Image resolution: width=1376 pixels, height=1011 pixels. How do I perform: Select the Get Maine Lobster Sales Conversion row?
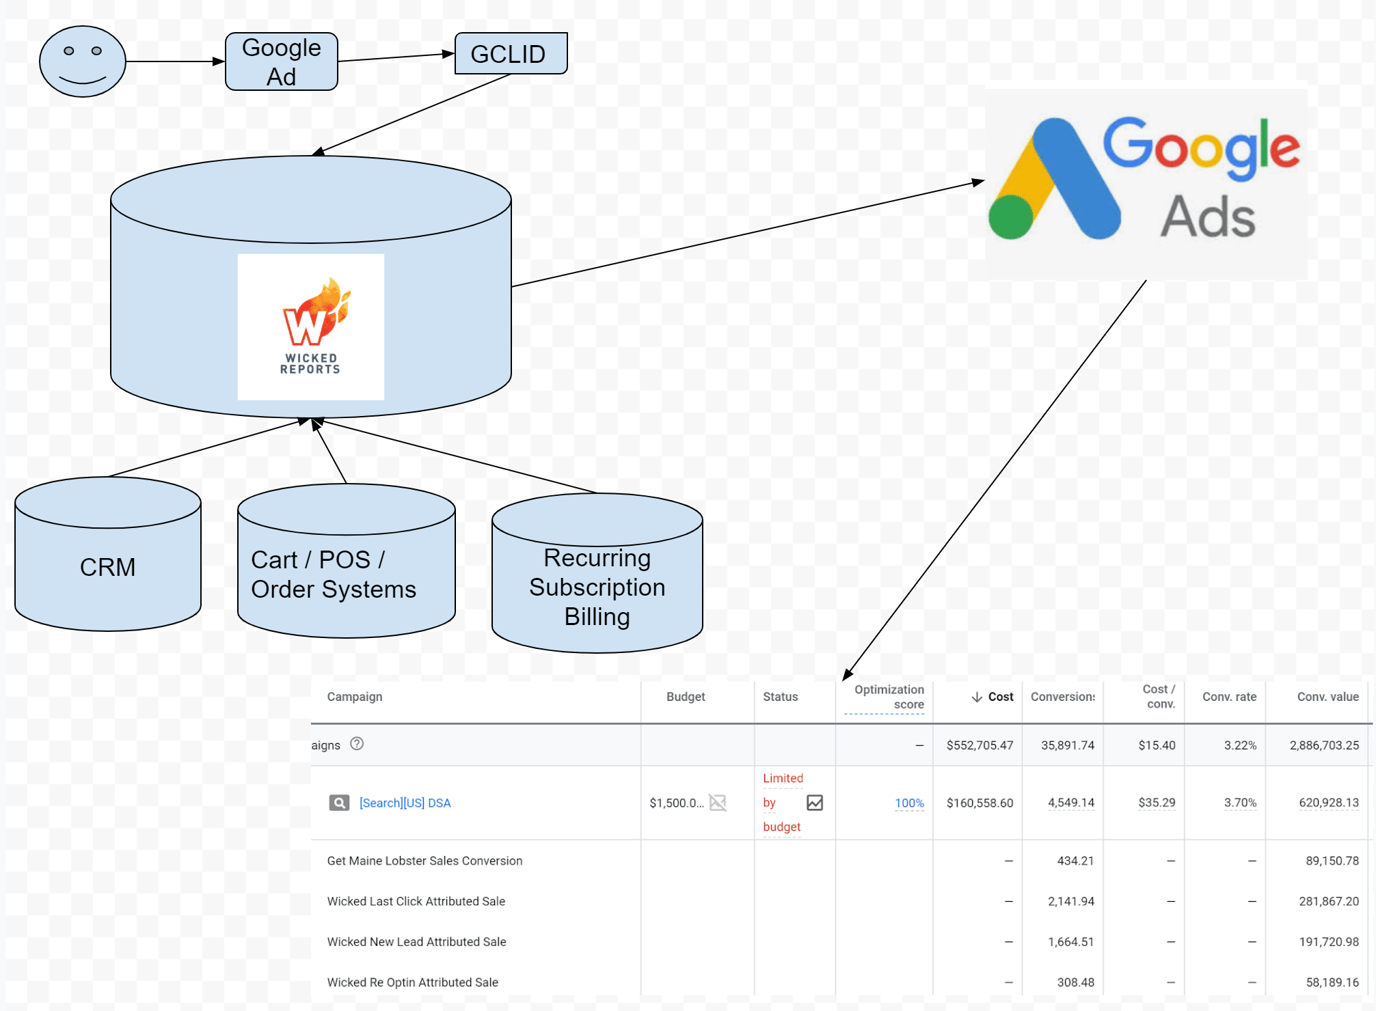424,861
